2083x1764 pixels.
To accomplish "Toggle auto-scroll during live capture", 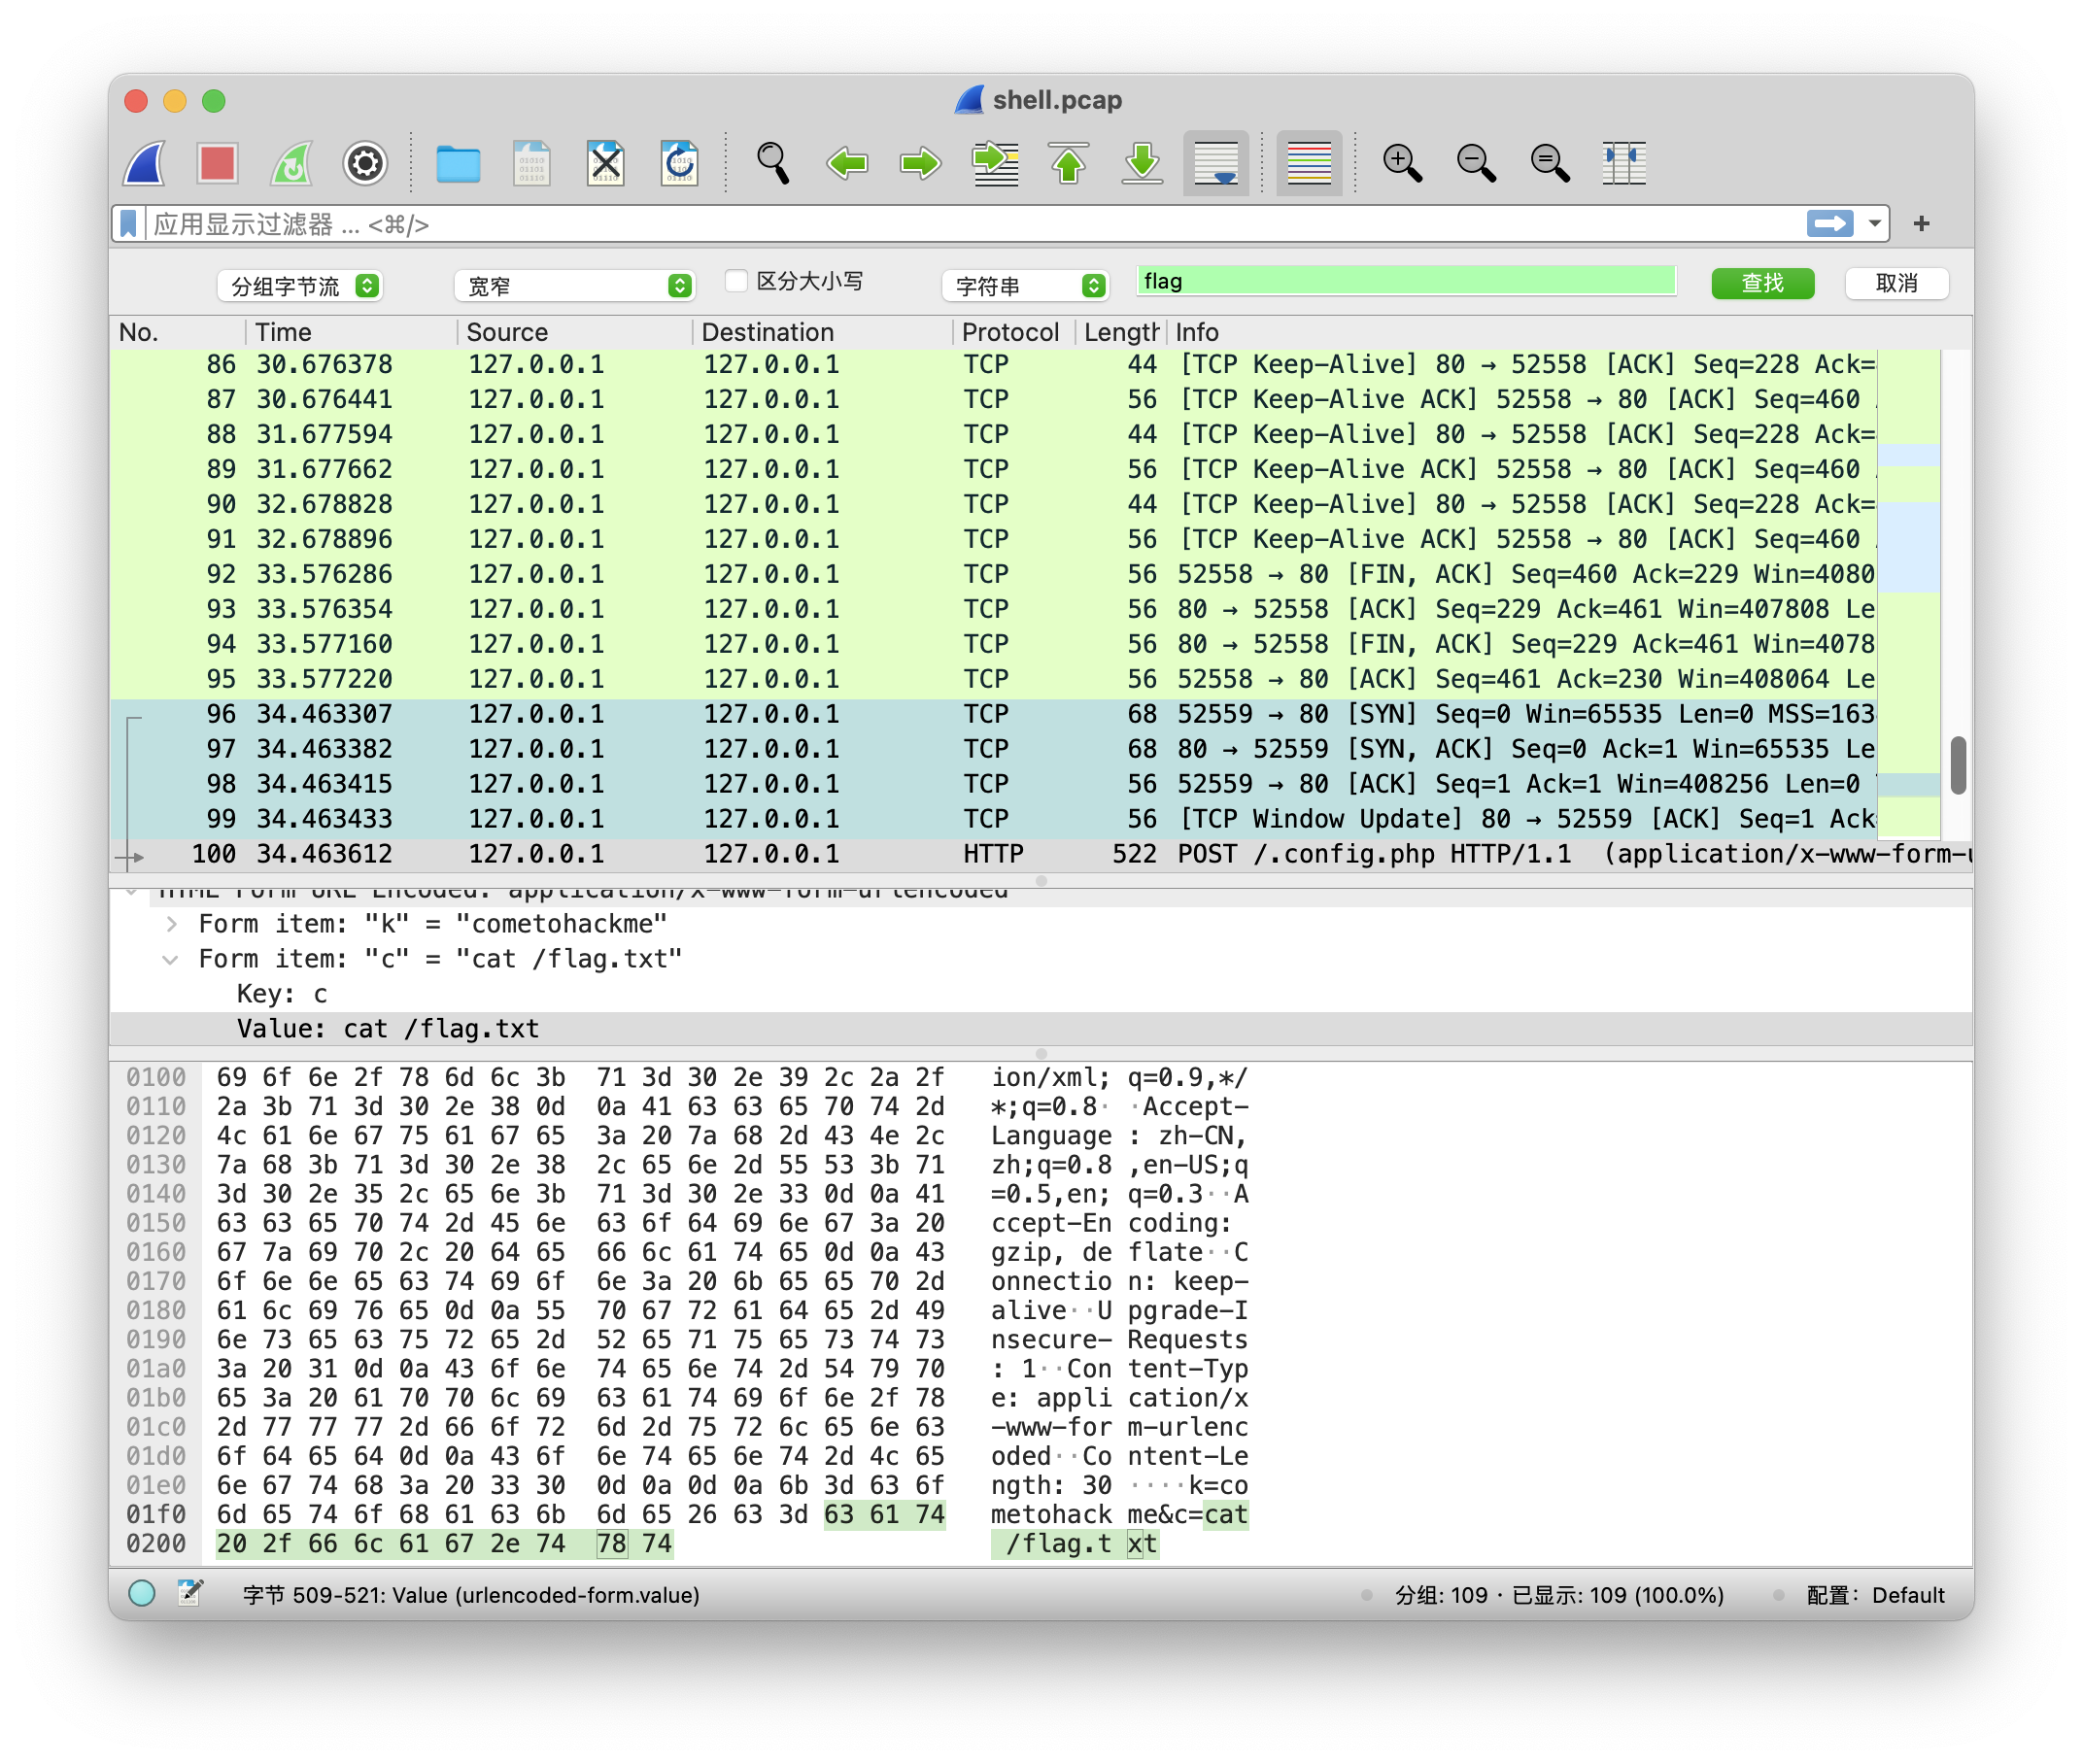I will coord(1216,163).
